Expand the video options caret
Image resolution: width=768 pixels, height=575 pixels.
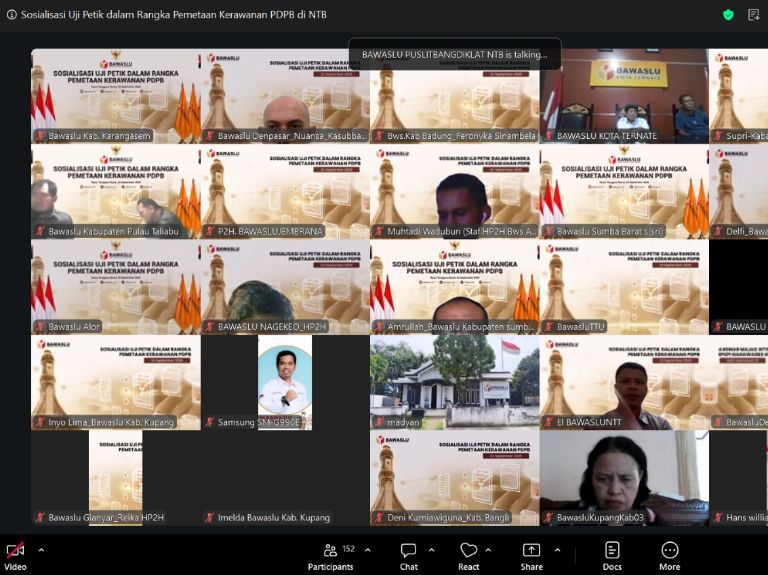pos(41,550)
